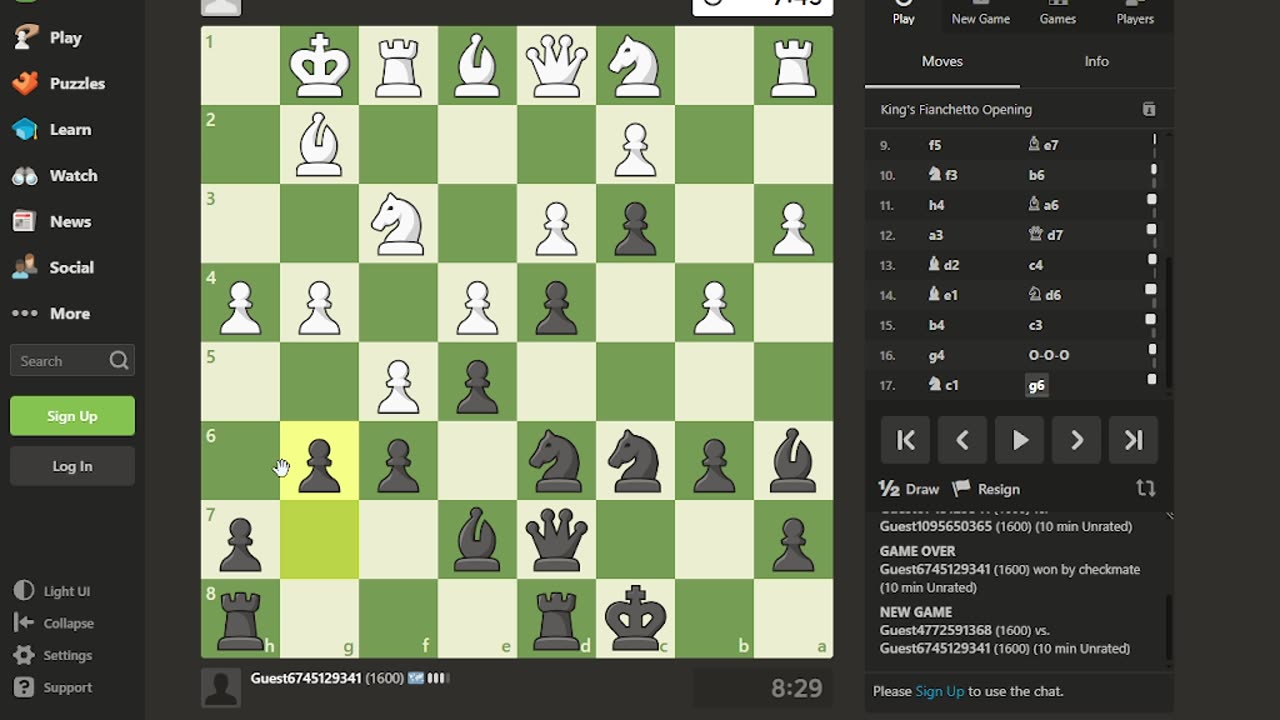This screenshot has height=720, width=1280.
Task: Click the Search input field
Action: (x=72, y=361)
